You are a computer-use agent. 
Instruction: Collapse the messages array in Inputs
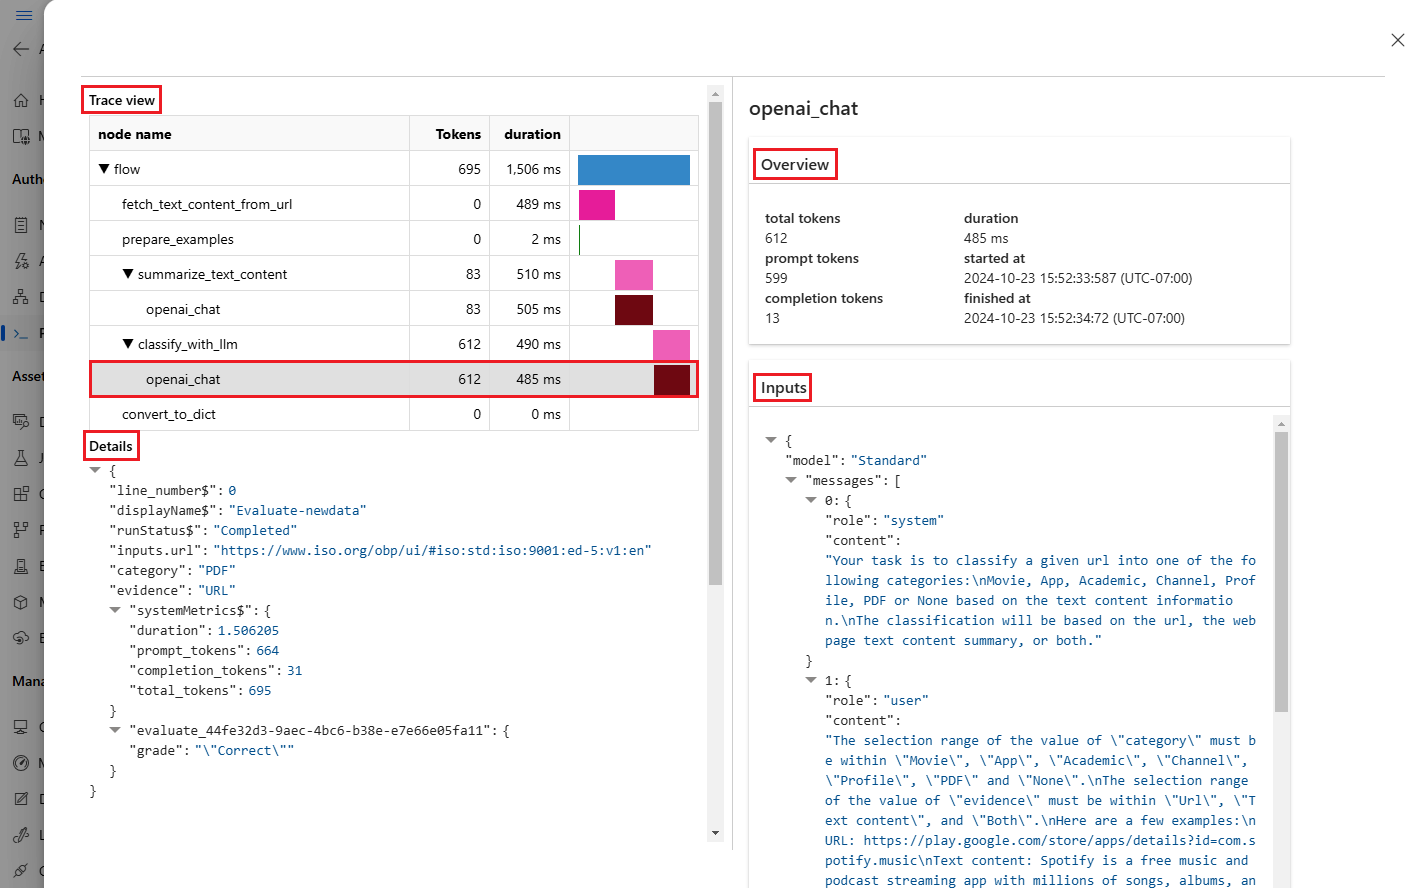click(x=791, y=480)
